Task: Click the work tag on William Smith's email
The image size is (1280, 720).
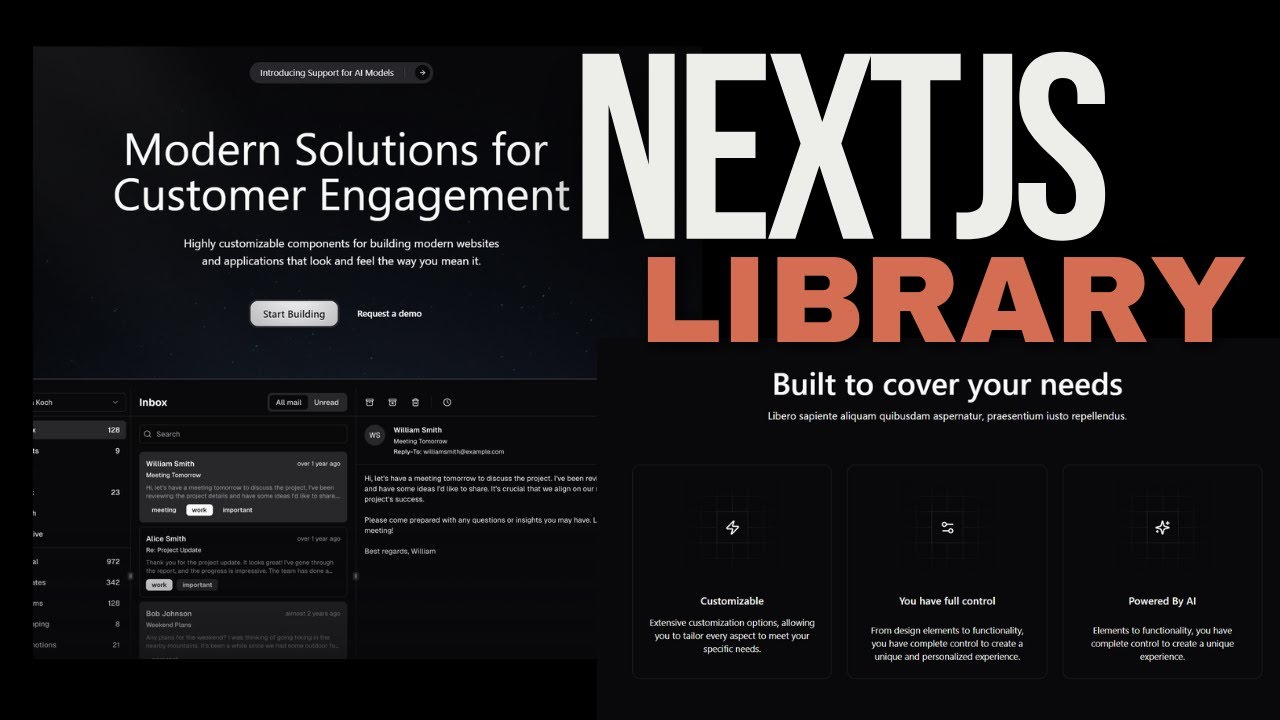Action: click(x=200, y=510)
